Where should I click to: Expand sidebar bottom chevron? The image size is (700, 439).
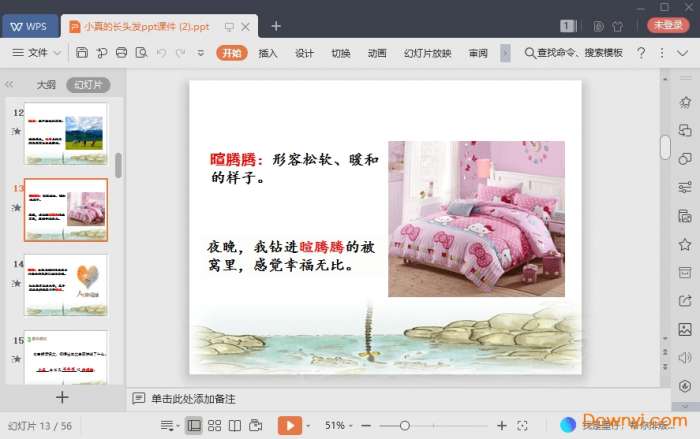pyautogui.click(x=685, y=406)
